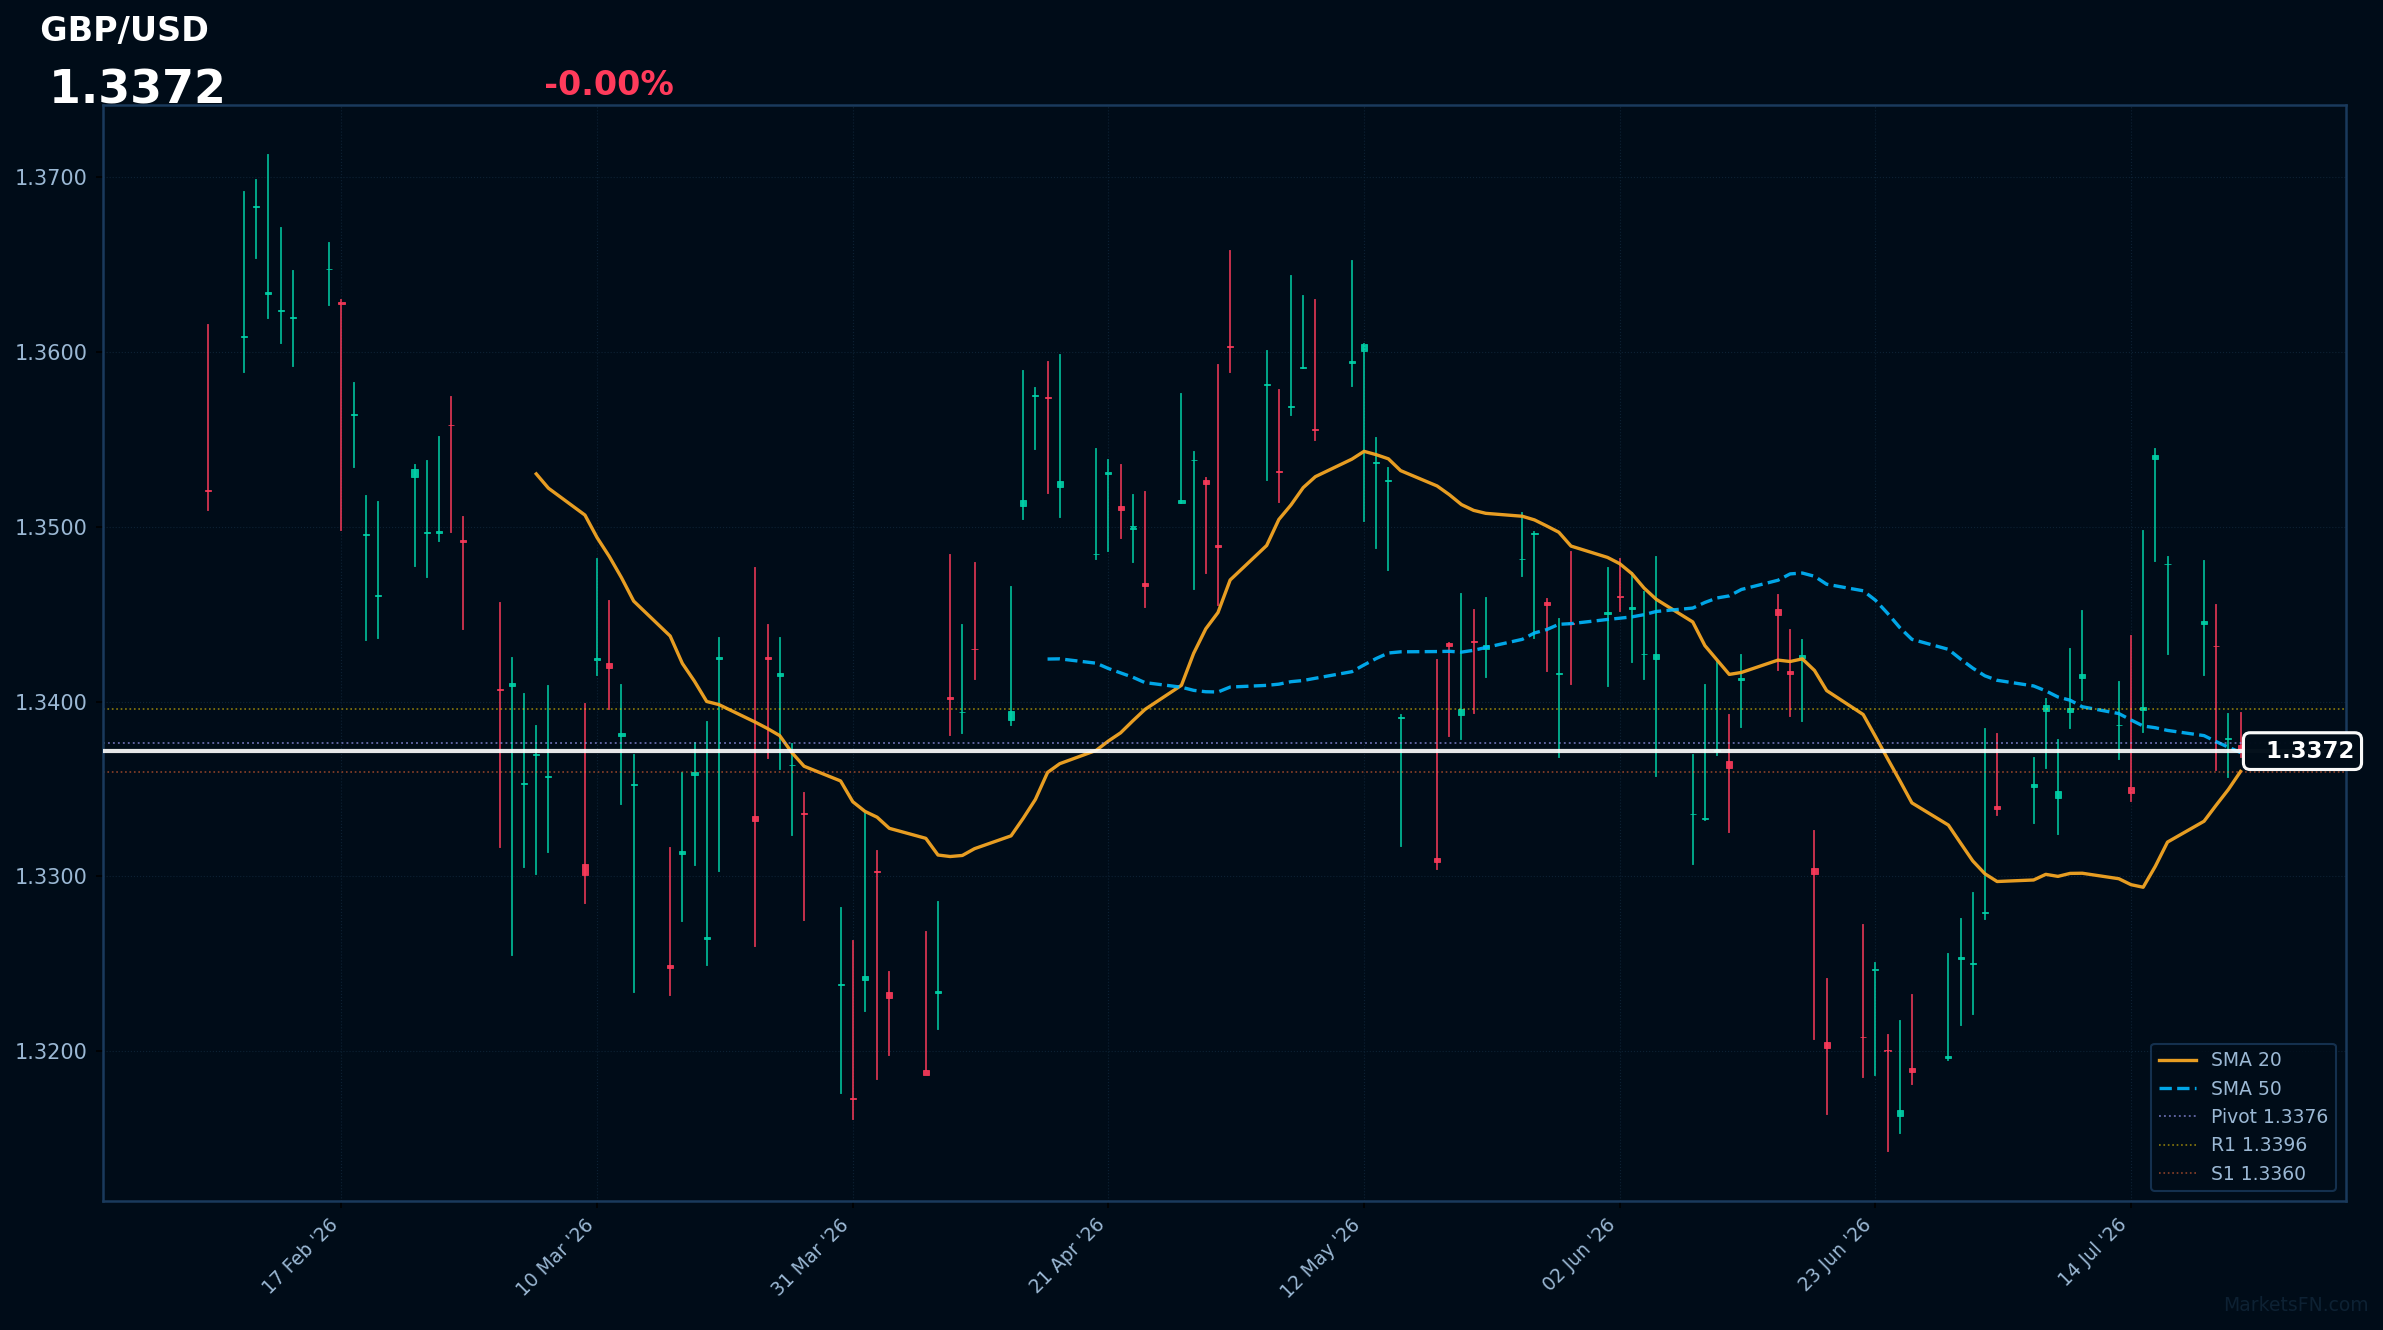Click the Pivot 1.3376 legend entry
This screenshot has width=2383, height=1330.
(x=2243, y=1117)
